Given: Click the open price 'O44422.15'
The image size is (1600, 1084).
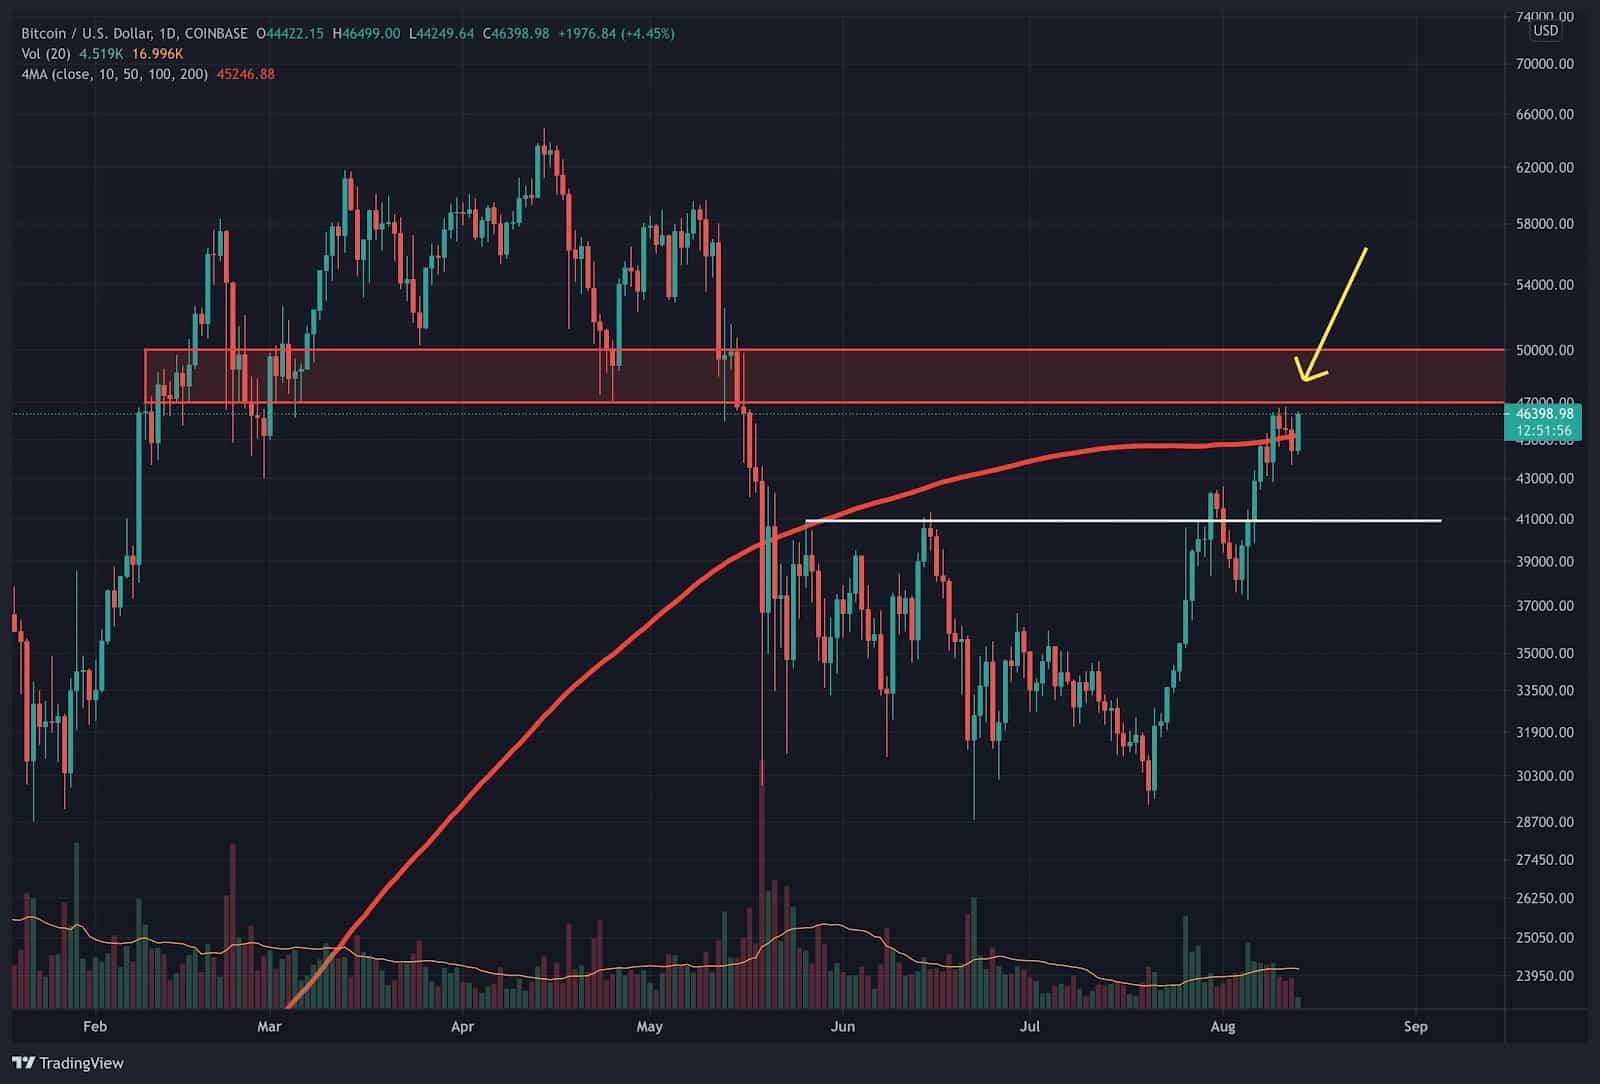Looking at the screenshot, I should (x=290, y=34).
